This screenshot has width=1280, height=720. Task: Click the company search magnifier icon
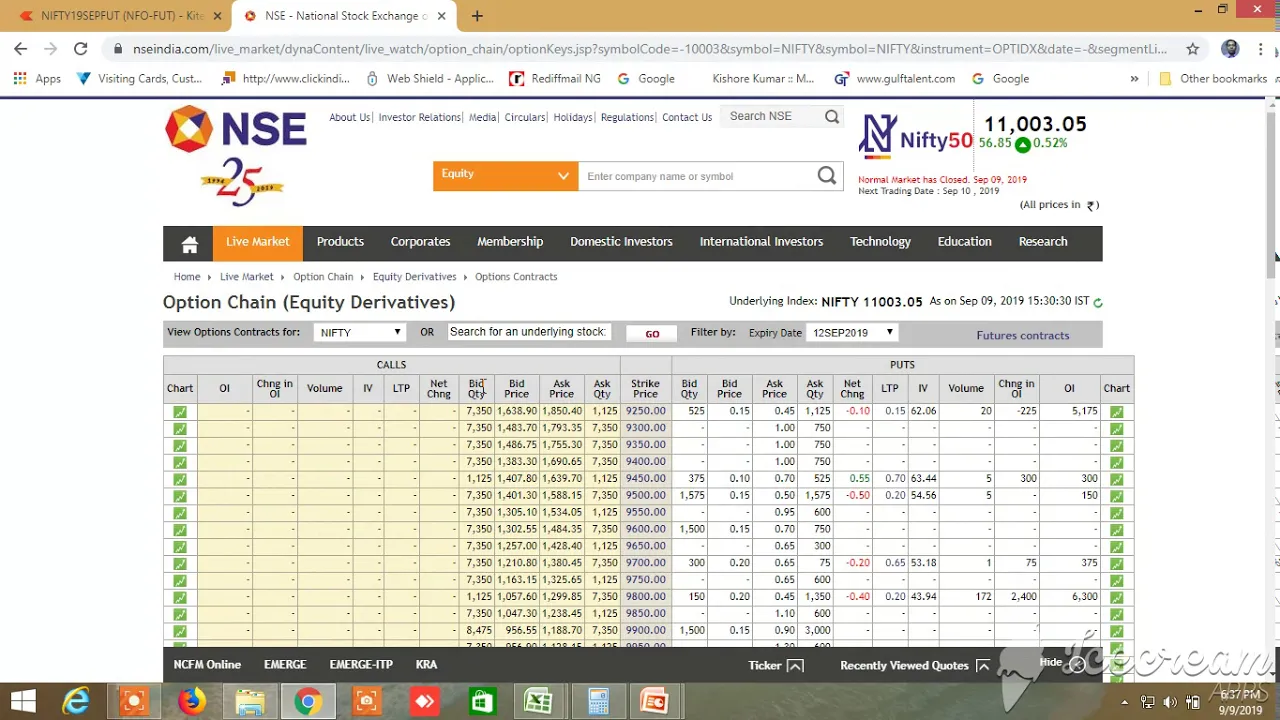click(827, 176)
